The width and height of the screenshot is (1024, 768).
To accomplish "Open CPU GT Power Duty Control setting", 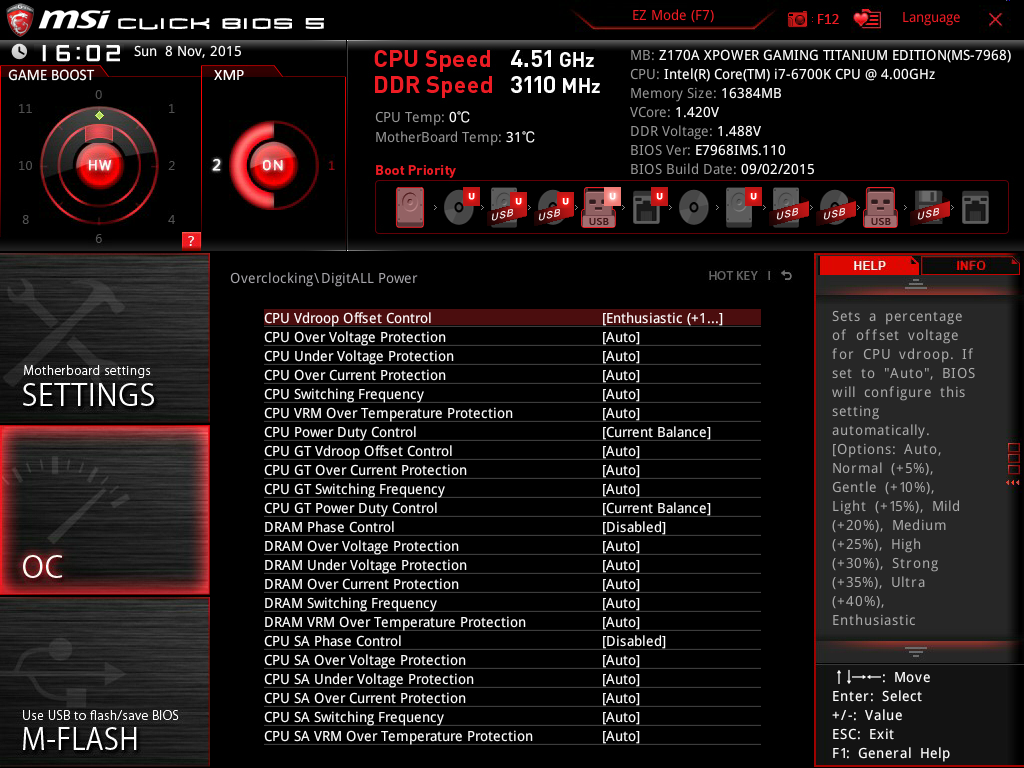I will (512, 508).
